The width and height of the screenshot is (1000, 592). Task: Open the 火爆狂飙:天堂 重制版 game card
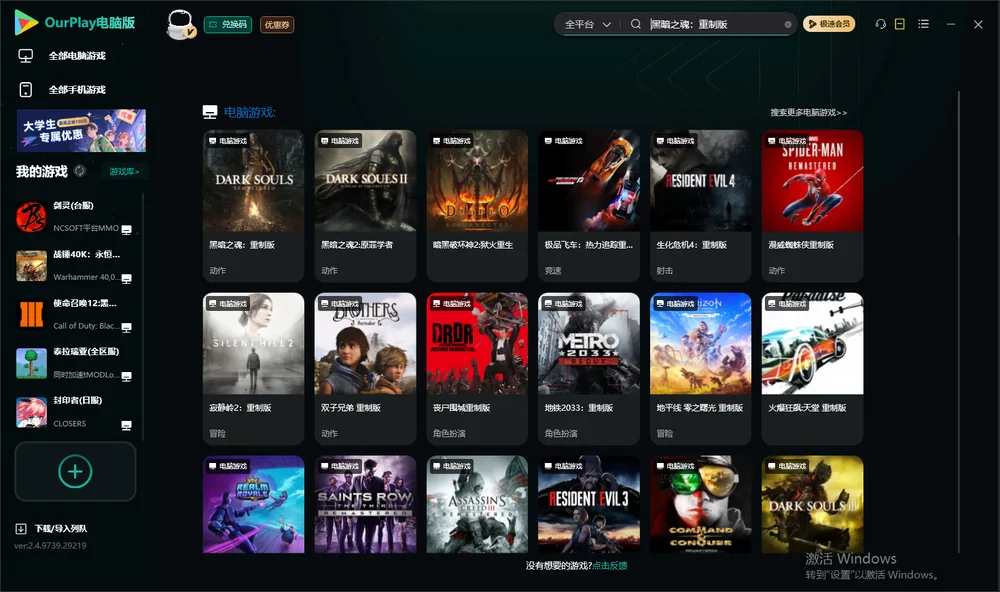(x=812, y=368)
